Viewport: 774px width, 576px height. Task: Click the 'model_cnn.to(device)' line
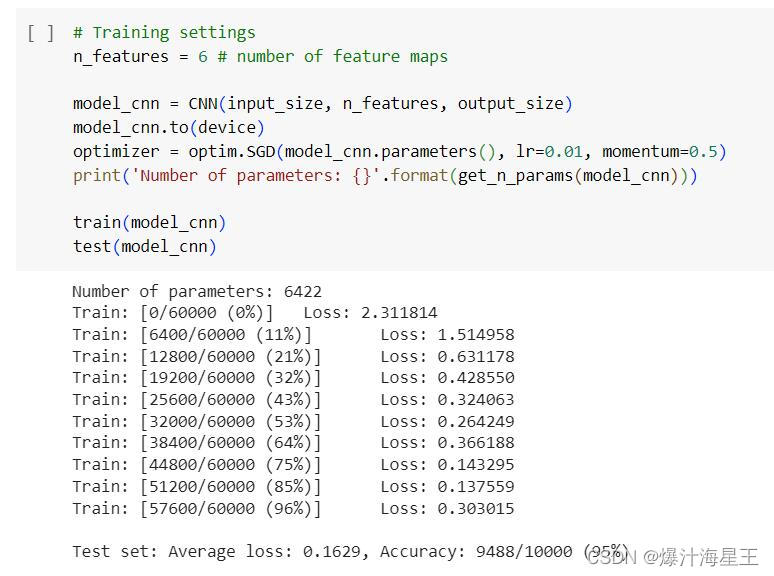169,128
